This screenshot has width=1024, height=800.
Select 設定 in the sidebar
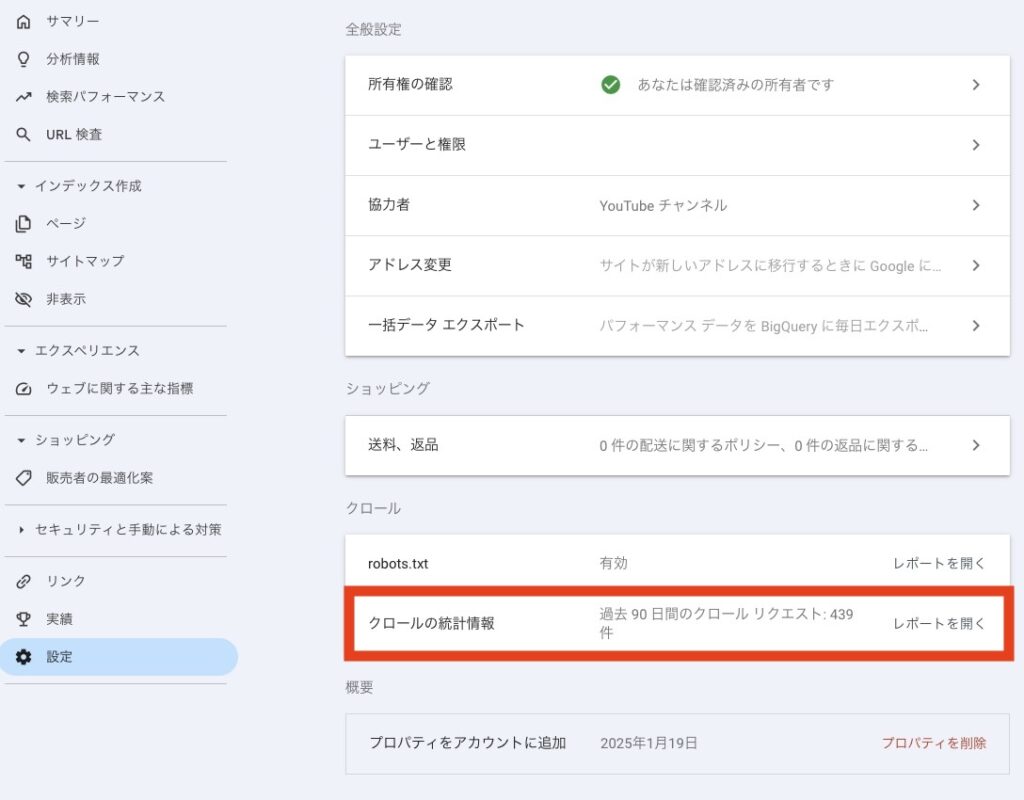pos(60,657)
